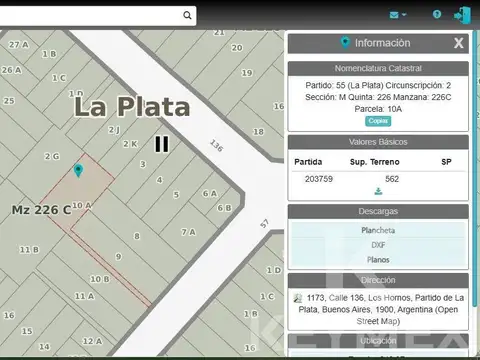Click the street map icon beside address

[x=297, y=298]
